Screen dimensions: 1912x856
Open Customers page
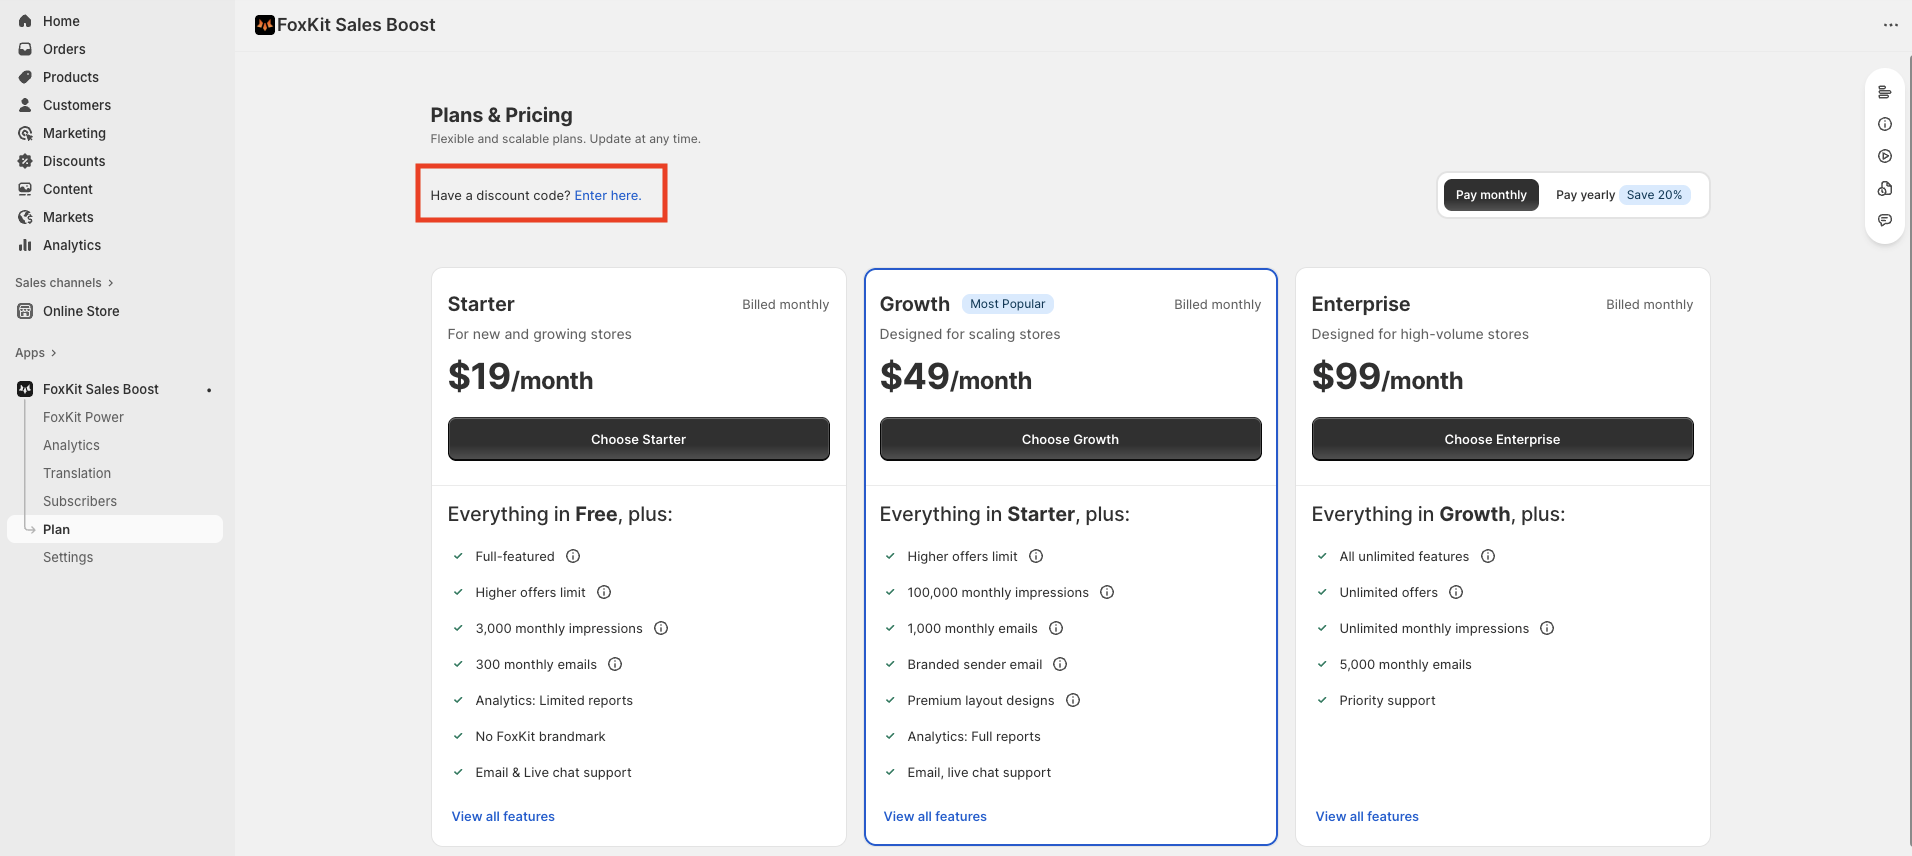point(76,105)
